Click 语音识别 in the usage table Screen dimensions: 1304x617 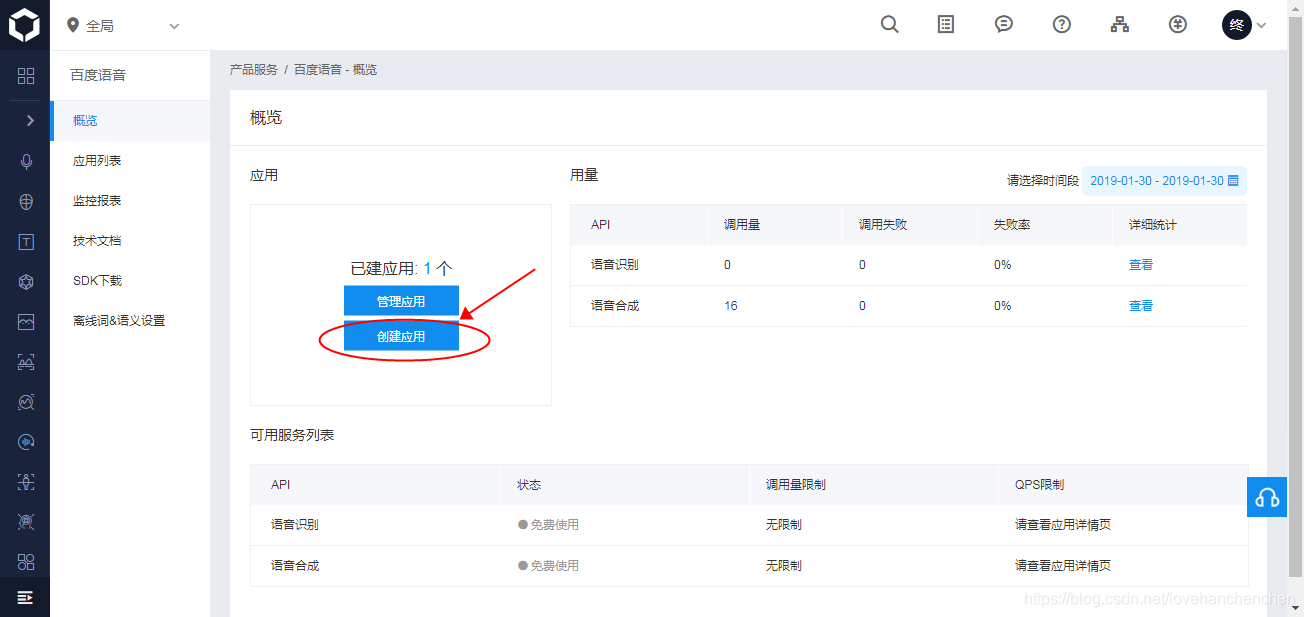pos(615,265)
